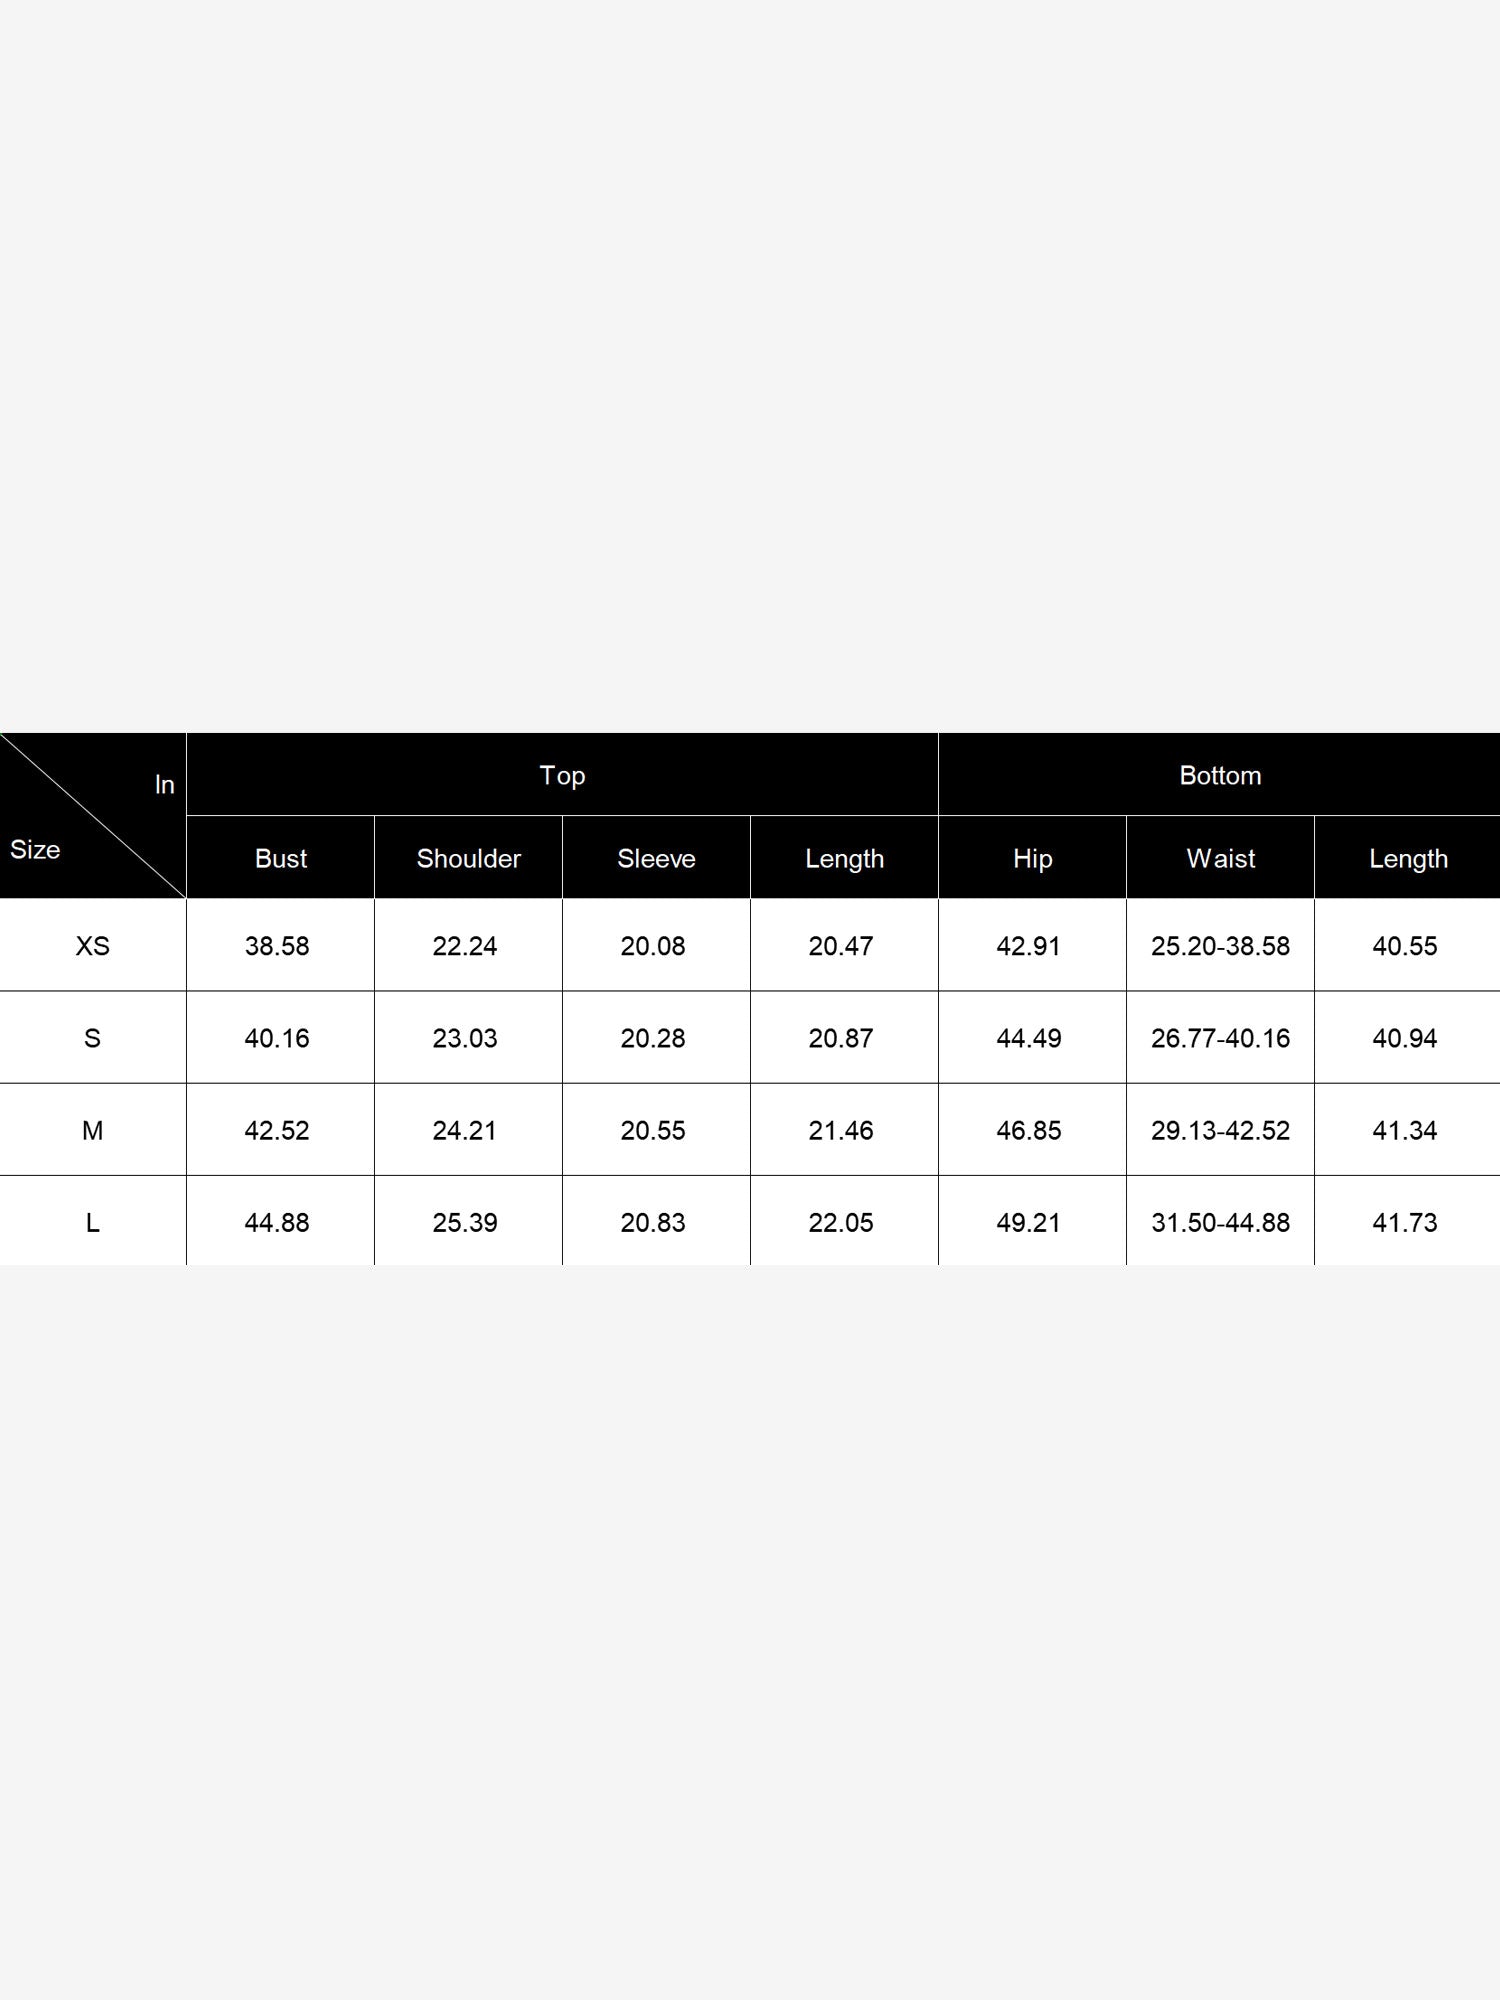Viewport: 1500px width, 2000px height.
Task: Click bottom length value 41.34
Action: [1405, 1130]
